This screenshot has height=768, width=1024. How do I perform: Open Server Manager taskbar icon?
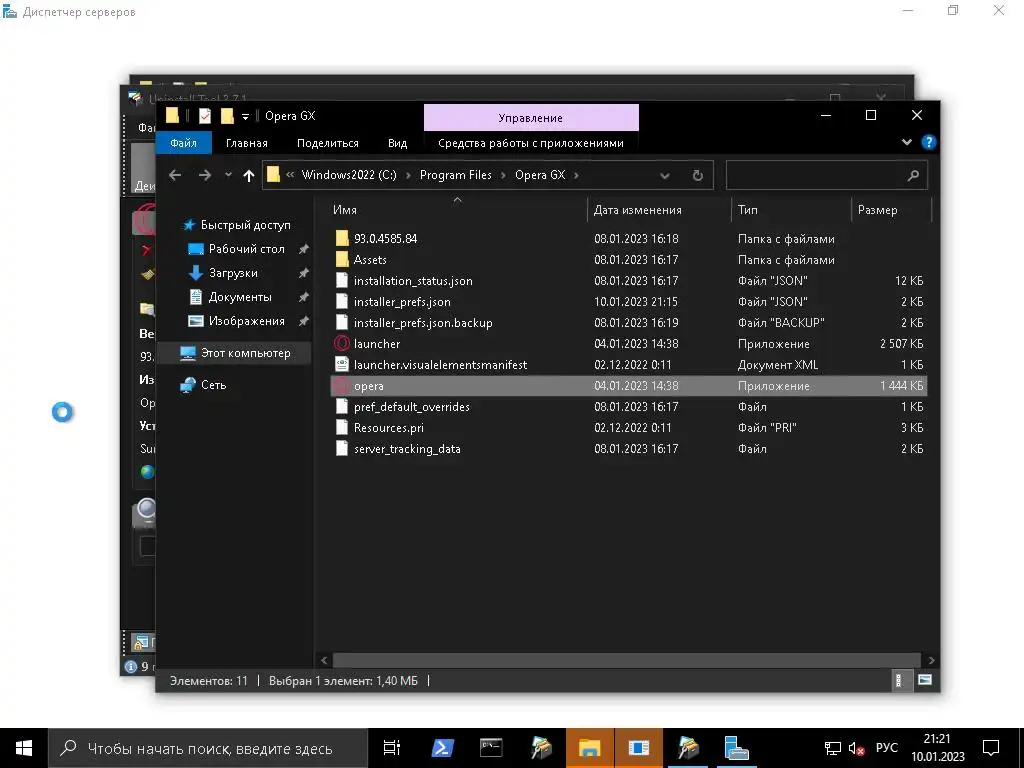[736, 748]
